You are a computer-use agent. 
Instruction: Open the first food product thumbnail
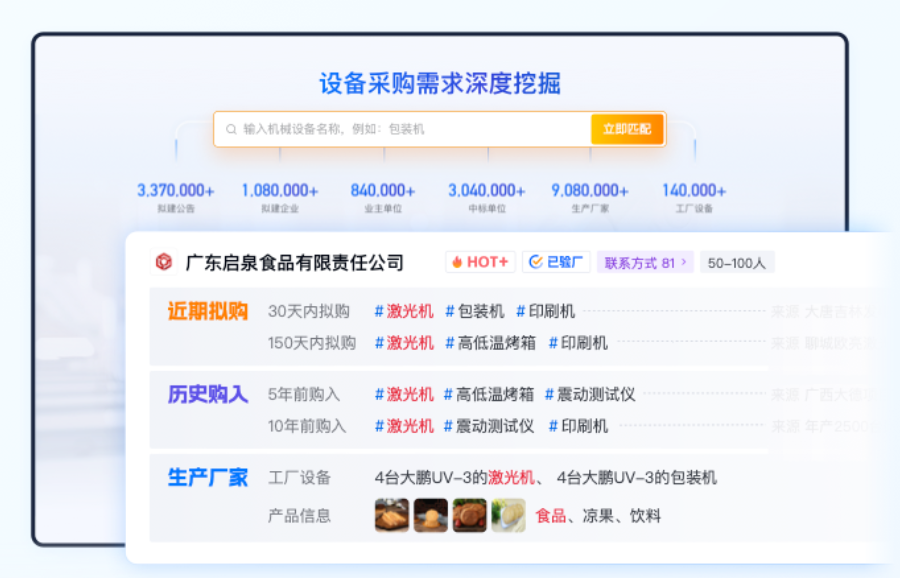[x=391, y=515]
